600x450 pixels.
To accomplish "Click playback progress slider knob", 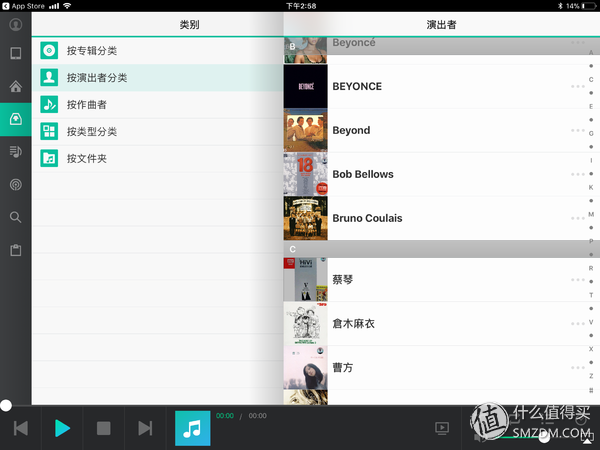I will (6, 405).
